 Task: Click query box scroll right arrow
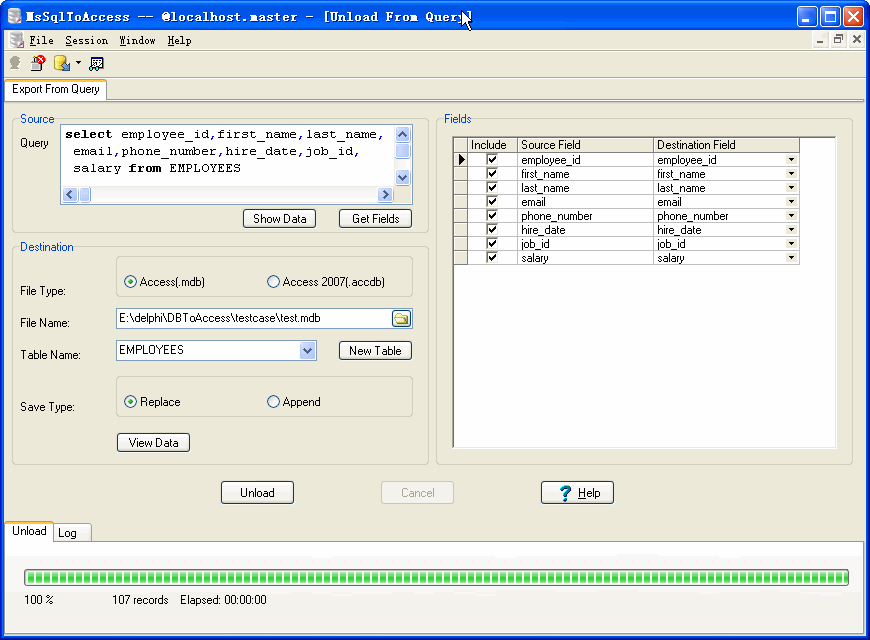(x=385, y=194)
